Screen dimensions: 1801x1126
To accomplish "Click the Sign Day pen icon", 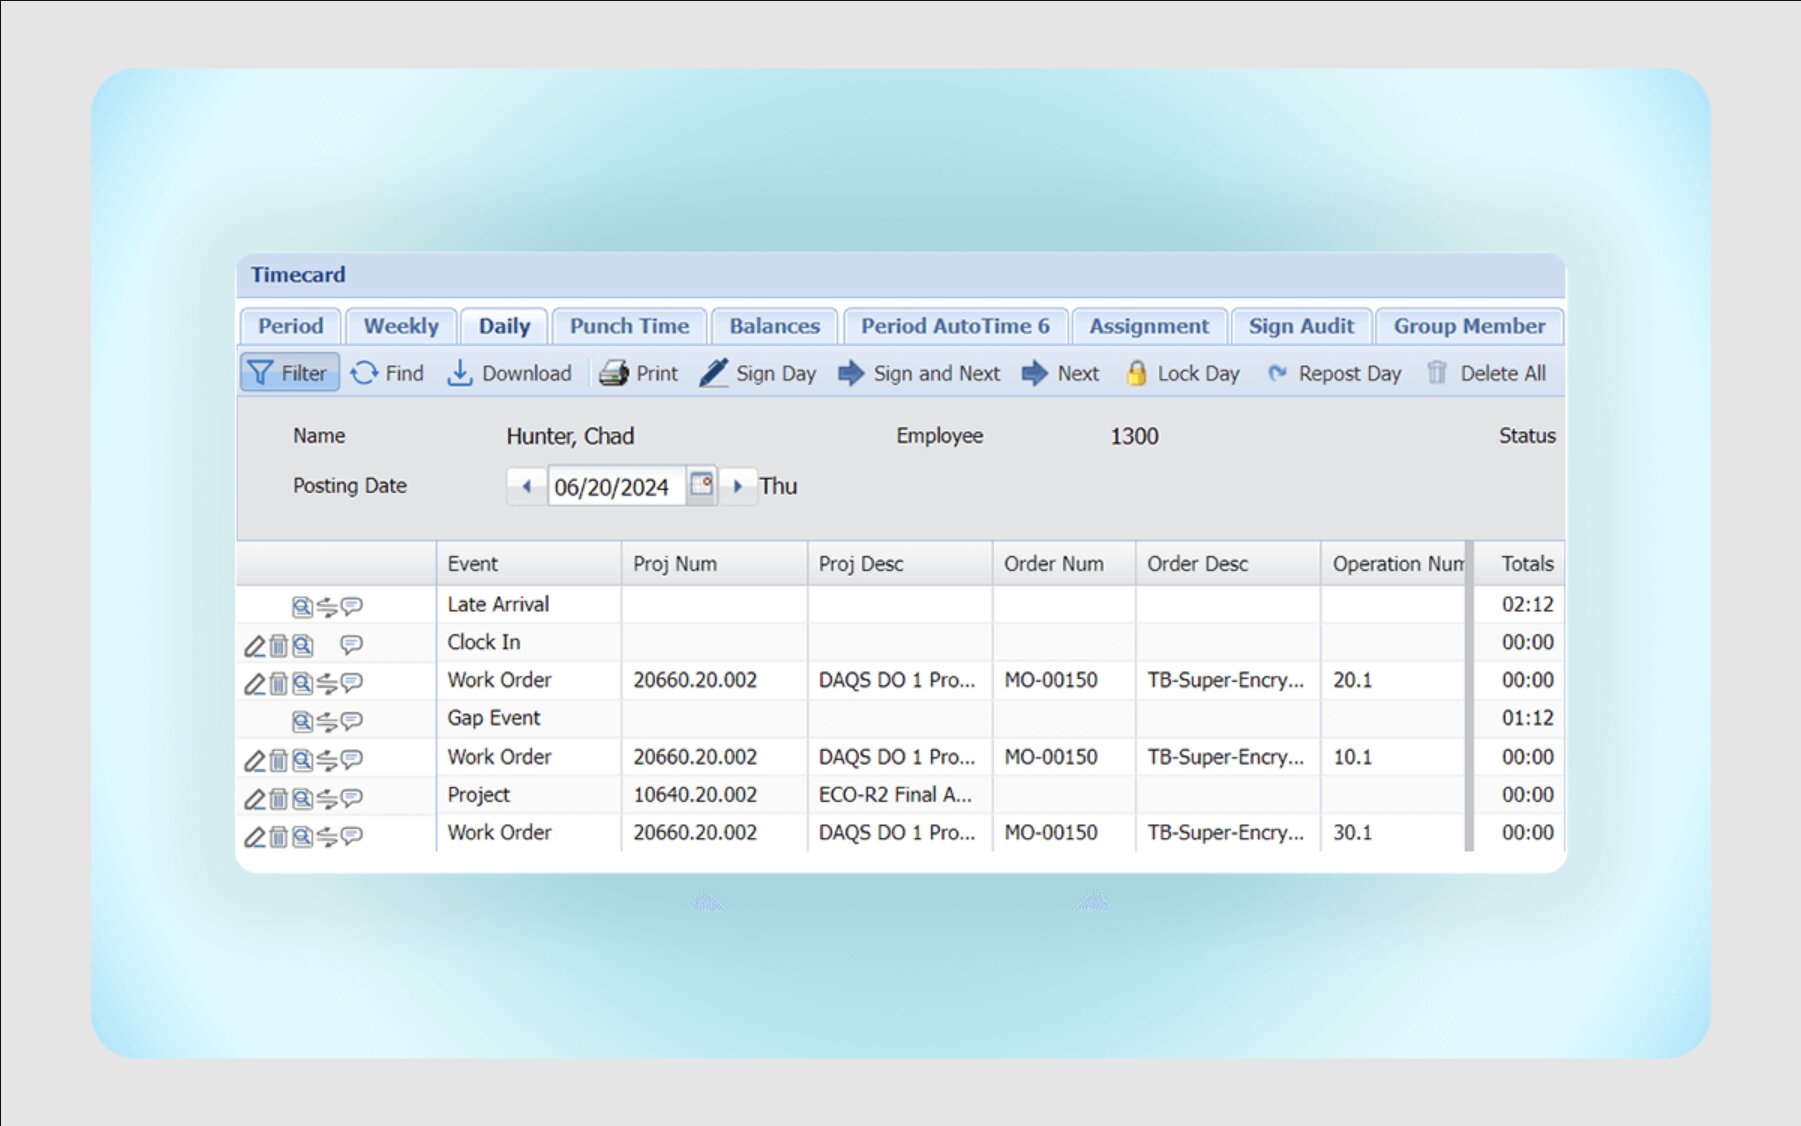I will [x=713, y=373].
